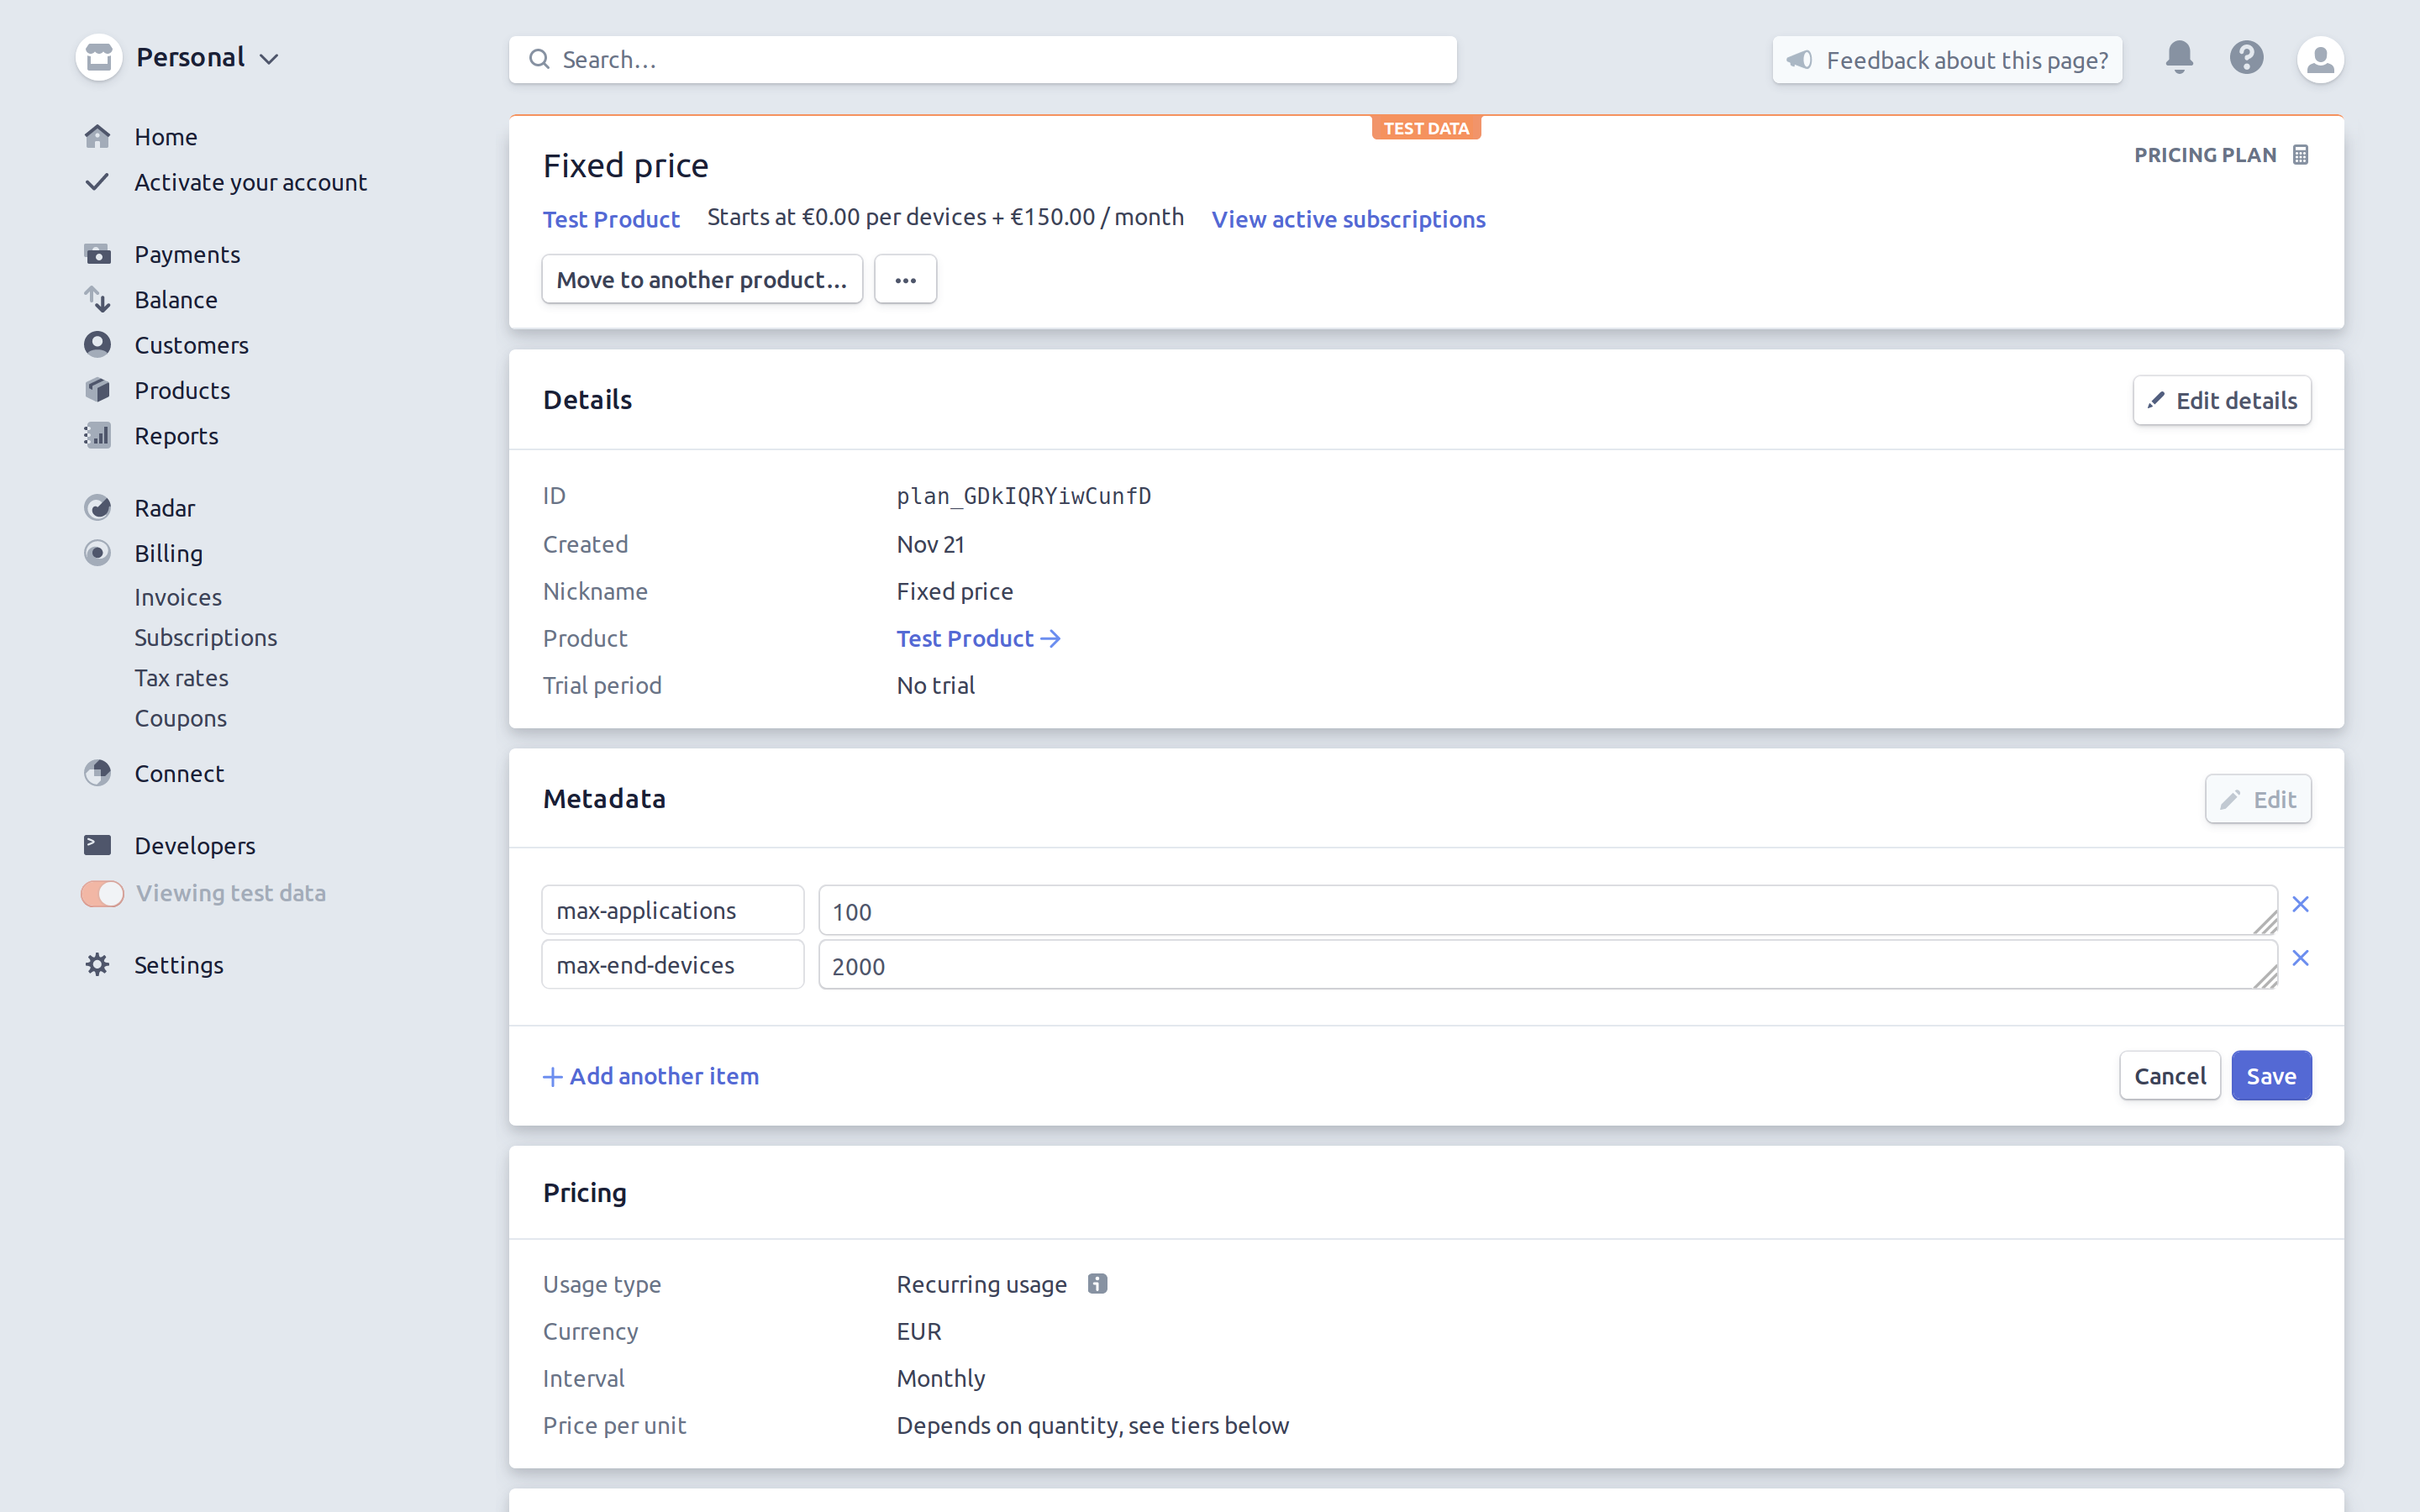2420x1512 pixels.
Task: Click the Radar icon in sidebar
Action: tap(97, 505)
